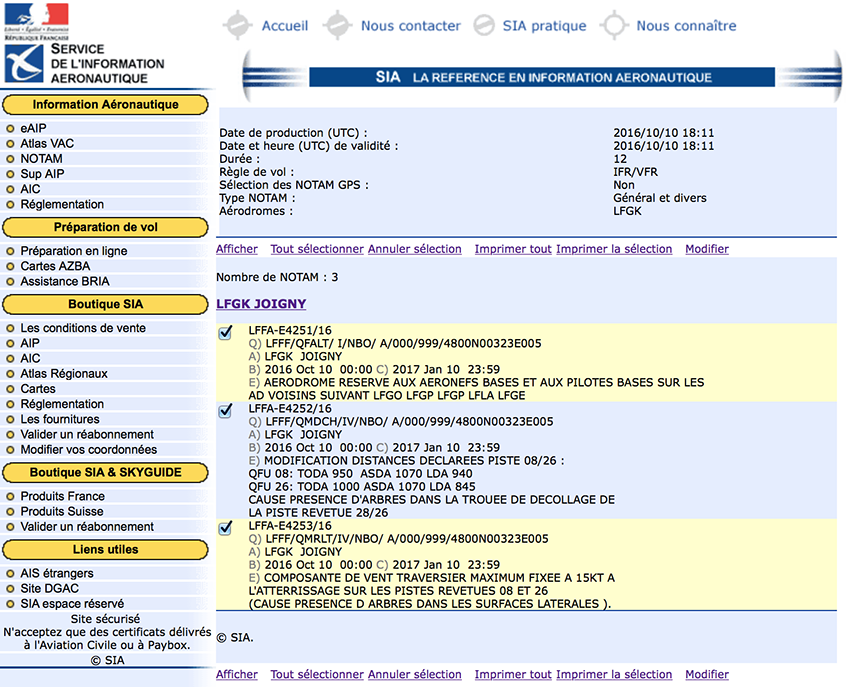Open Produits France link

(63, 496)
